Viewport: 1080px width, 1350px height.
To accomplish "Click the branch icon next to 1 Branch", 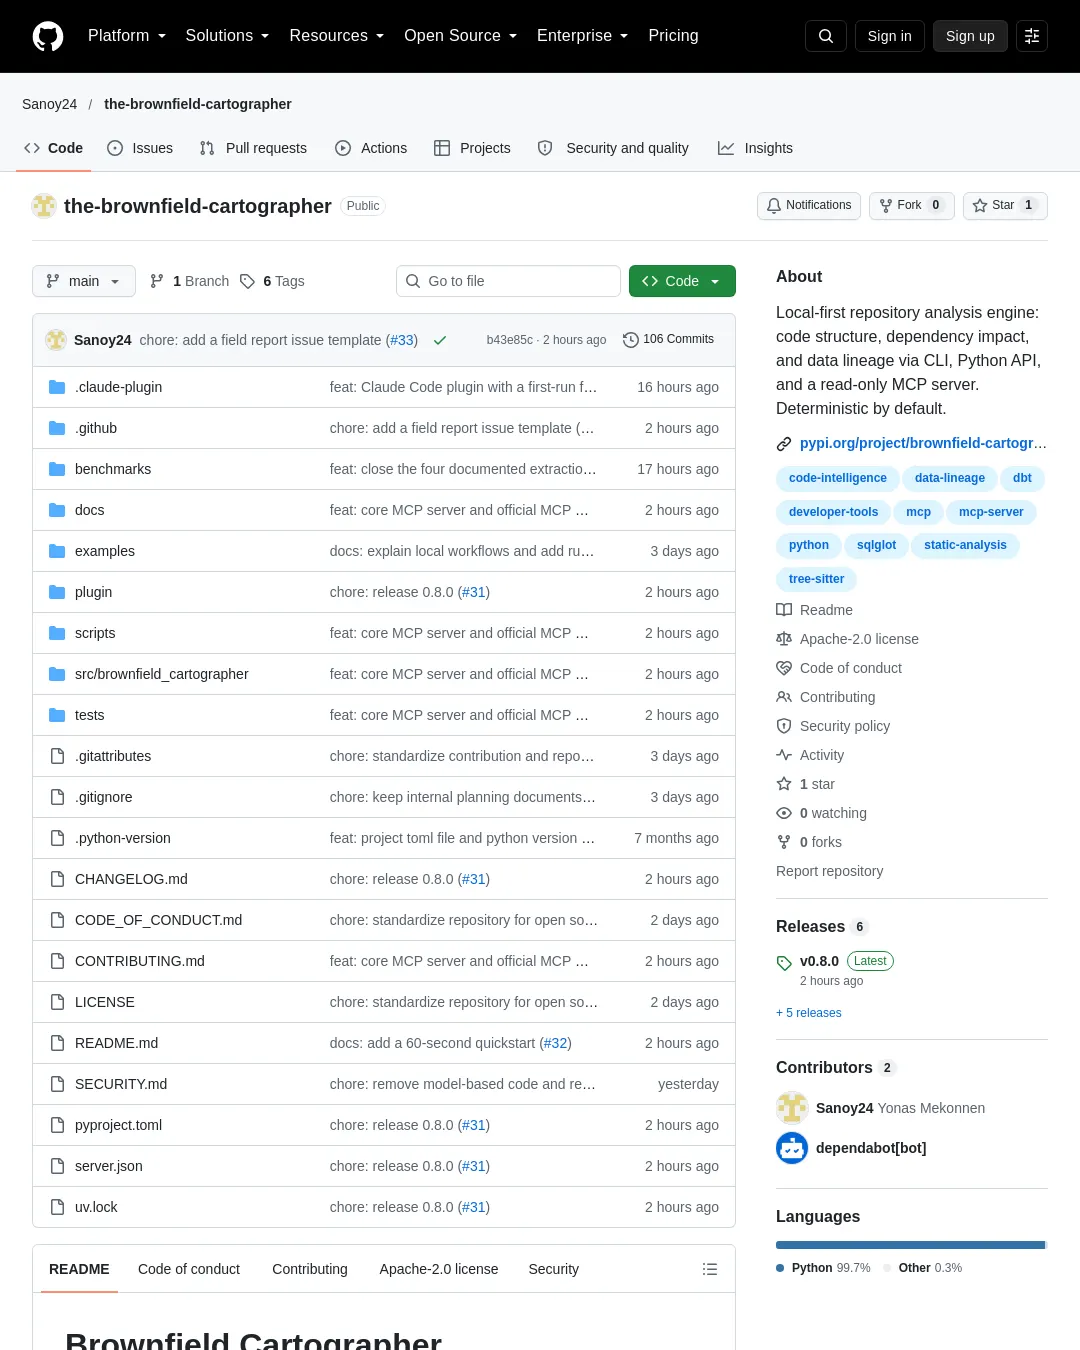I will (157, 281).
